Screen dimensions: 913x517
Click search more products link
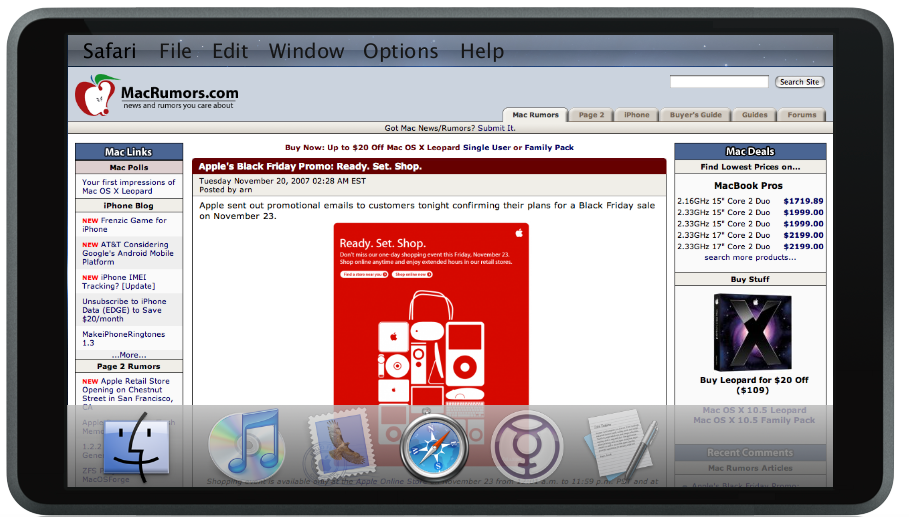pos(750,257)
